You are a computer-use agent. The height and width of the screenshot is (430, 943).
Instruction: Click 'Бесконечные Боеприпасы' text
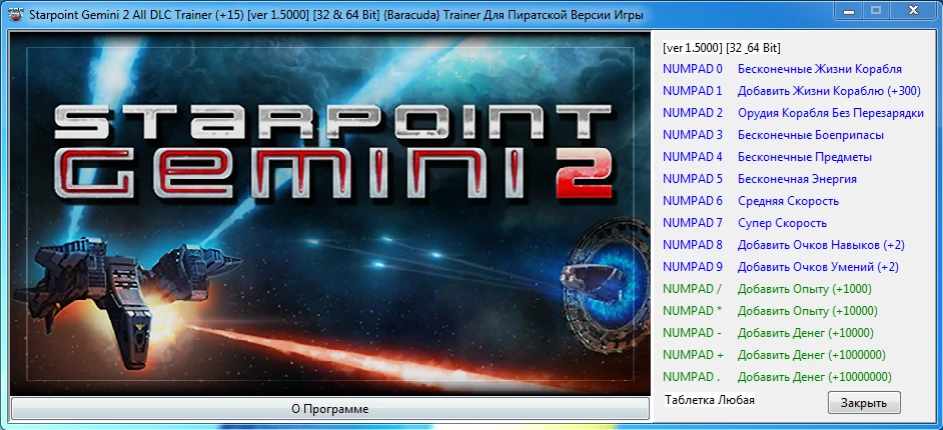pos(811,135)
